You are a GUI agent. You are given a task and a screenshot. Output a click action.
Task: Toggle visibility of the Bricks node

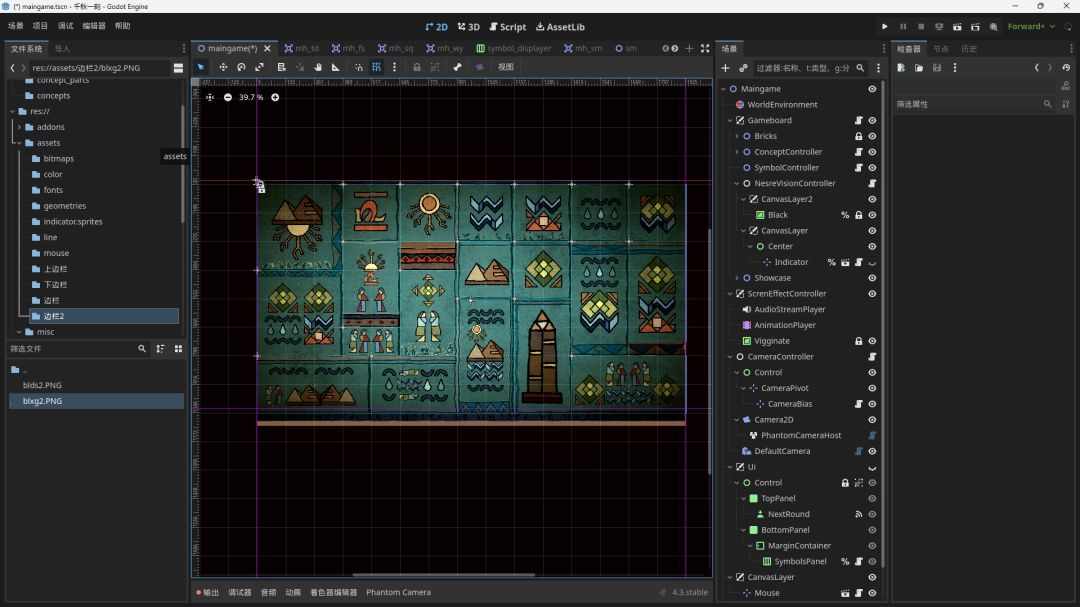pos(872,136)
